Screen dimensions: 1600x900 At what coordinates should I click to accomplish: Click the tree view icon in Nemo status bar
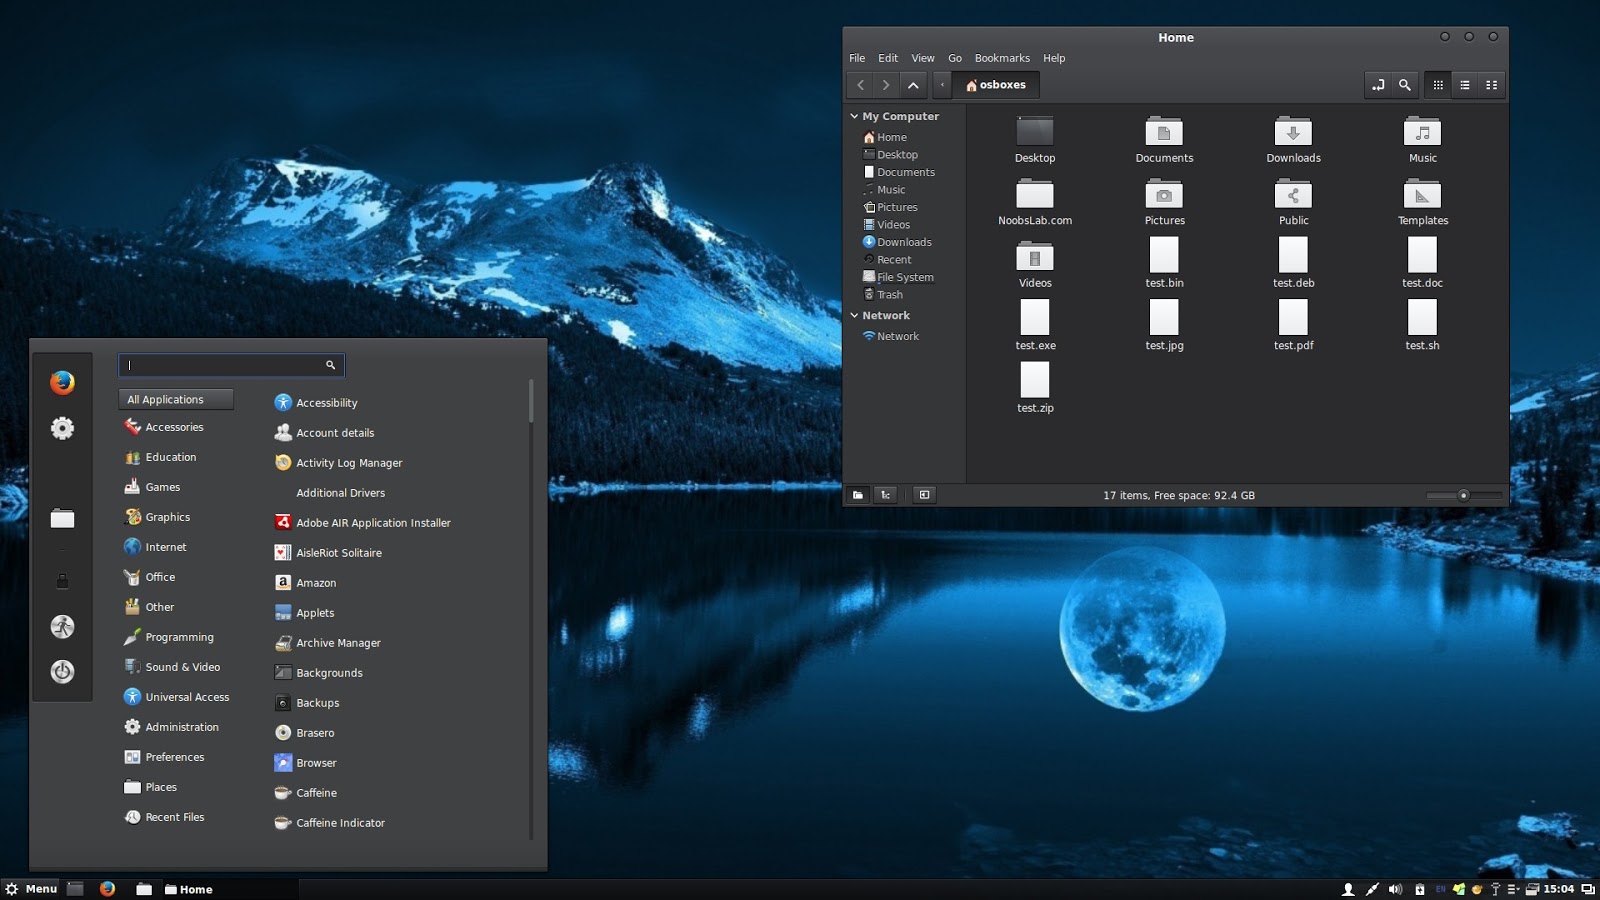coord(886,494)
